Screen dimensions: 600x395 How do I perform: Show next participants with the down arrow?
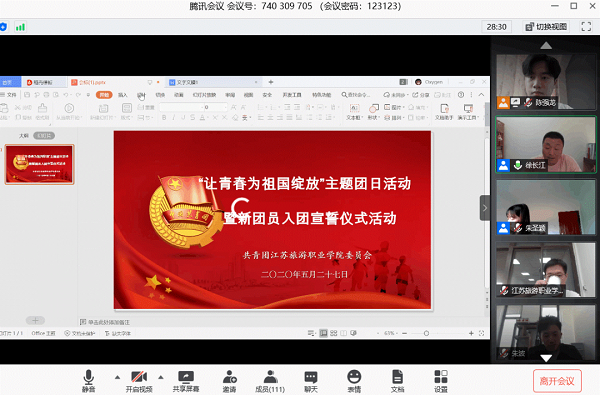click(x=546, y=358)
